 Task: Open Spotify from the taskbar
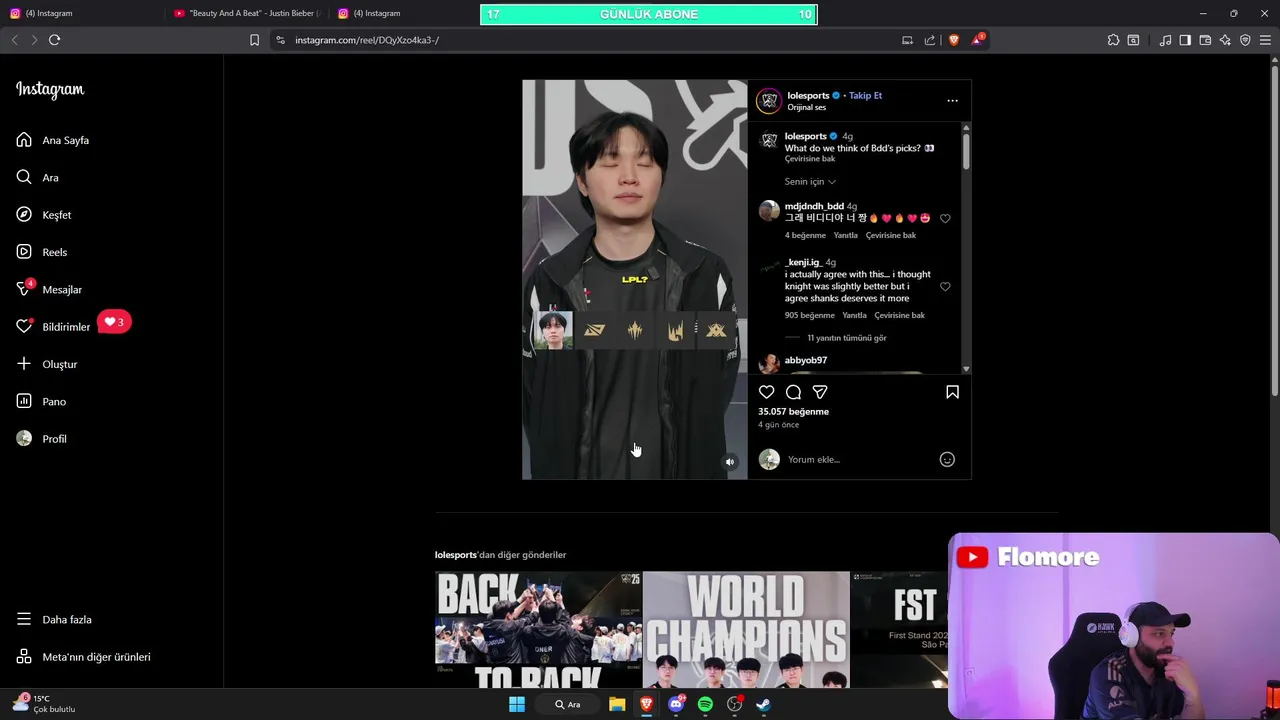(x=705, y=704)
